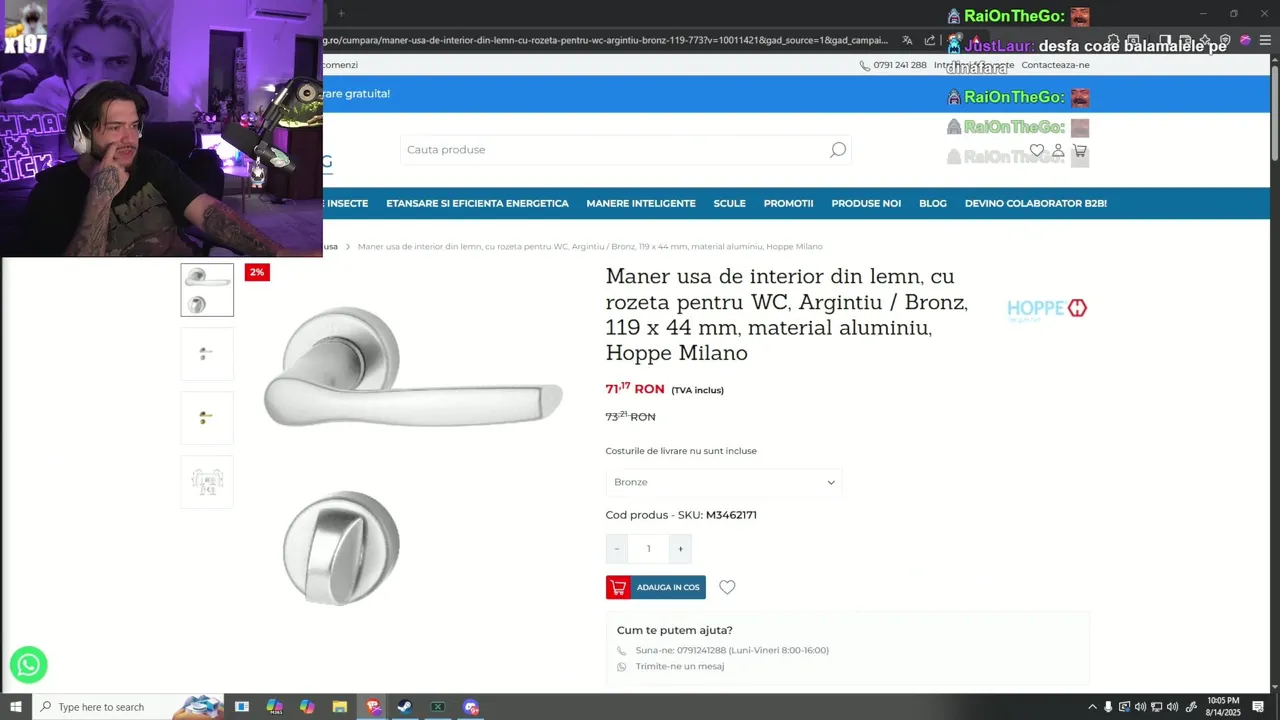Click the browser translate page icon
This screenshot has height=720, width=1280.
pos(907,40)
